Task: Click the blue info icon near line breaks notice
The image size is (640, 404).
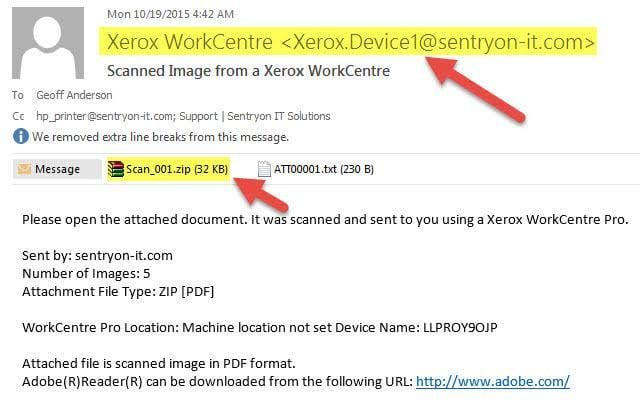Action: click(x=21, y=136)
